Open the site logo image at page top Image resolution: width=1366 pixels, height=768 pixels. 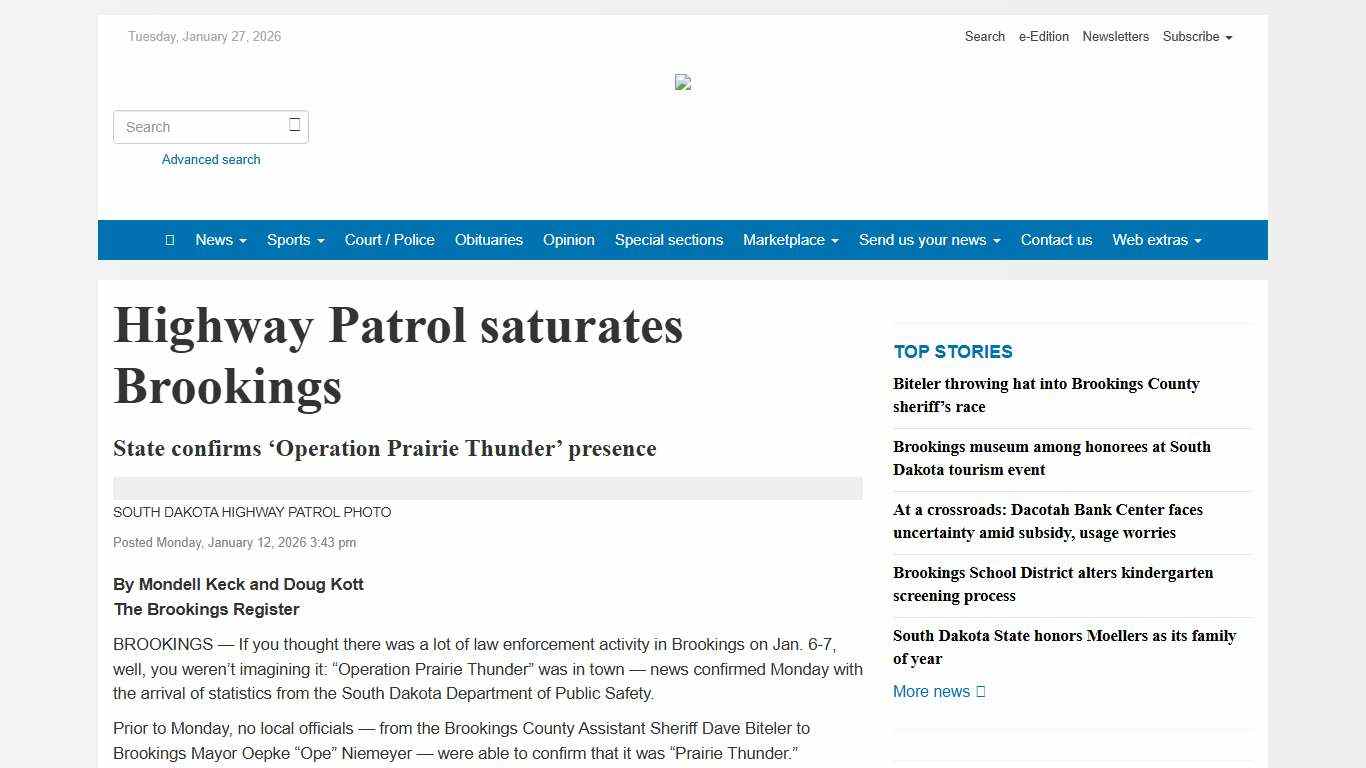tap(683, 82)
